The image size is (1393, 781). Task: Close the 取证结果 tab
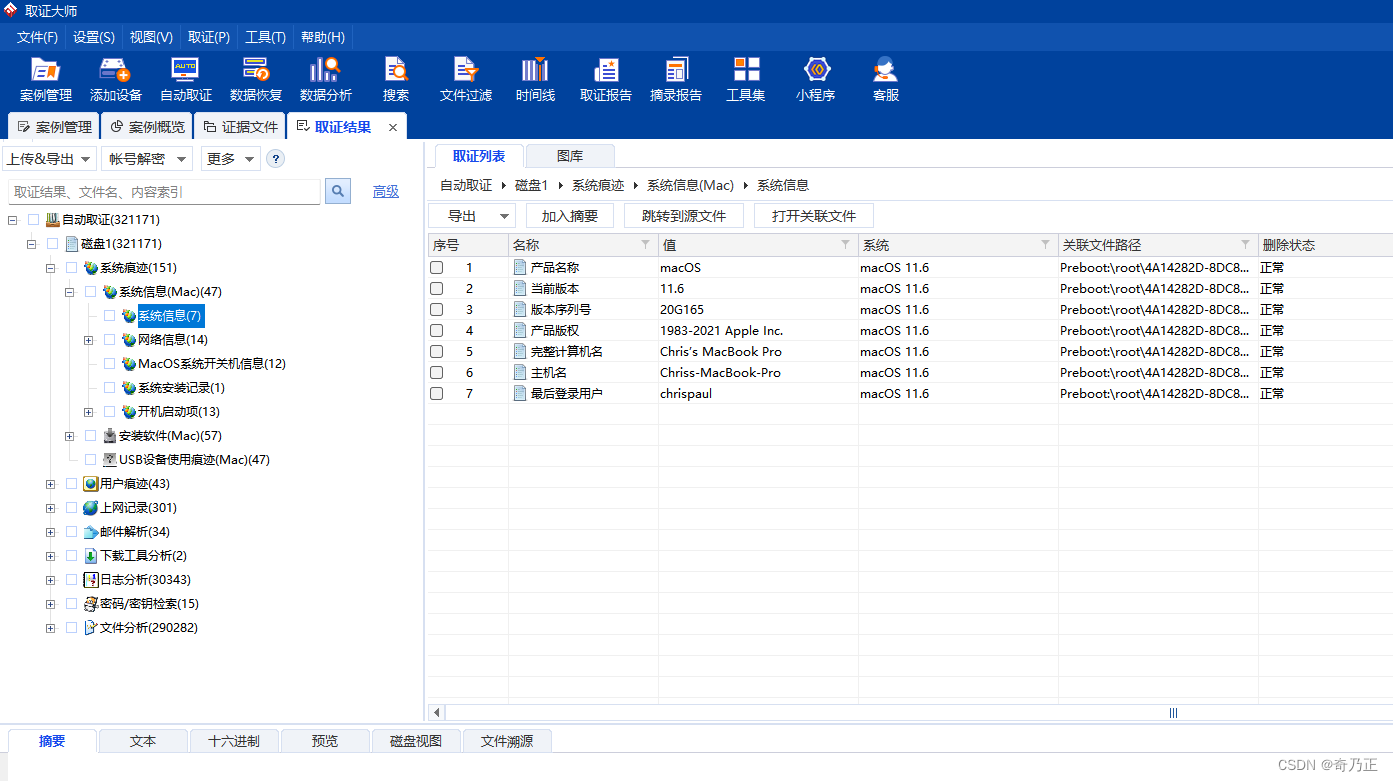[393, 128]
